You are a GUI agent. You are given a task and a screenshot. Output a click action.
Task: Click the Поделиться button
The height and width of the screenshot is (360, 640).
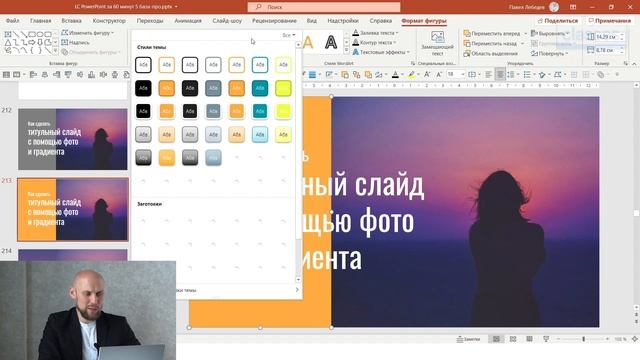[558, 20]
